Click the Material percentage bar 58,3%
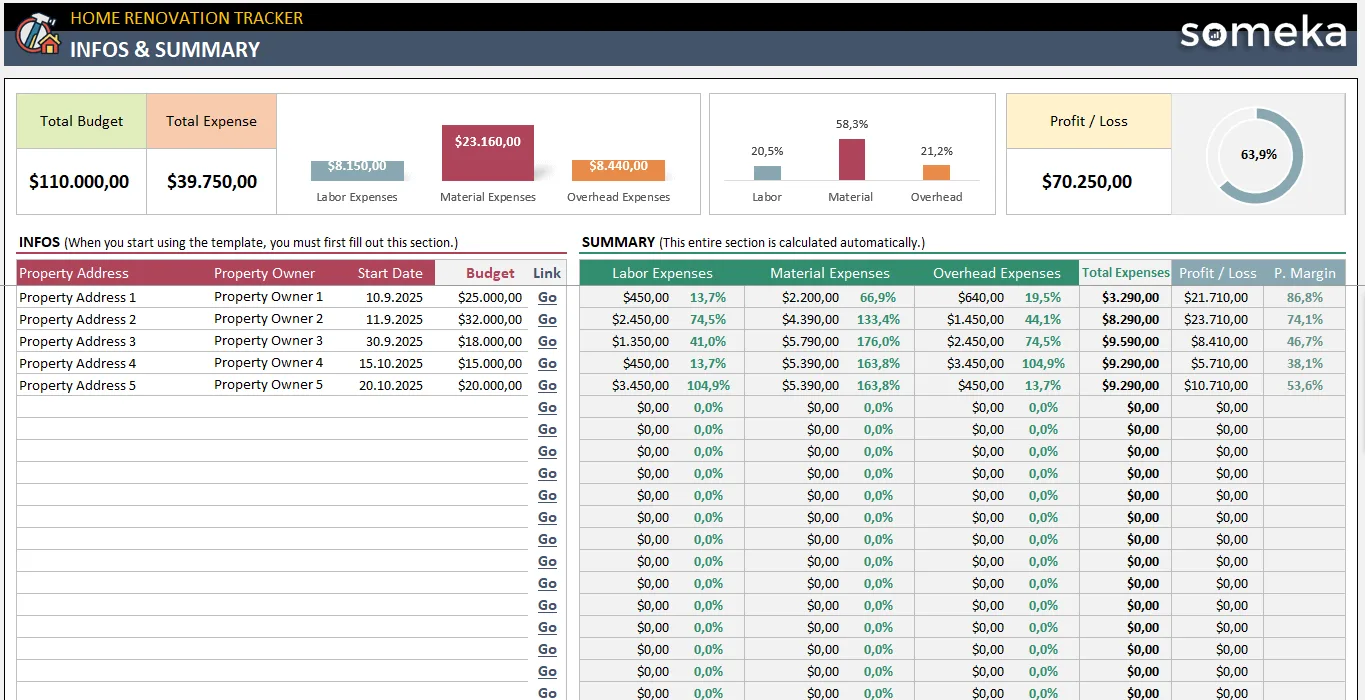This screenshot has height=700, width=1365. pos(851,160)
